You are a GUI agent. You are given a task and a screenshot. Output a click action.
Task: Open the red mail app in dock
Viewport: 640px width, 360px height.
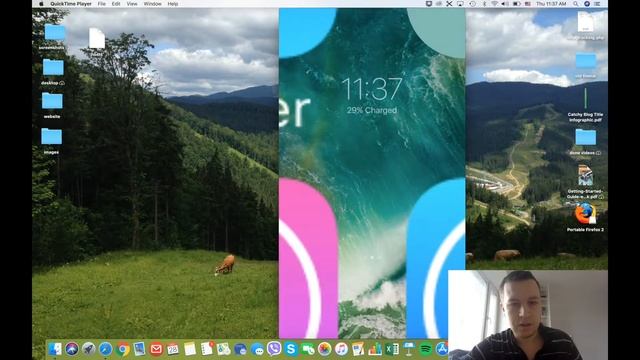click(x=156, y=349)
